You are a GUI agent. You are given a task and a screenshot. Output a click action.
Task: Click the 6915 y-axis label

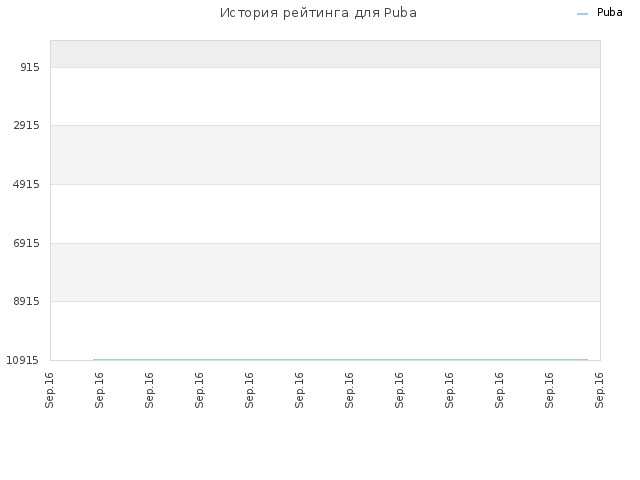click(27, 243)
